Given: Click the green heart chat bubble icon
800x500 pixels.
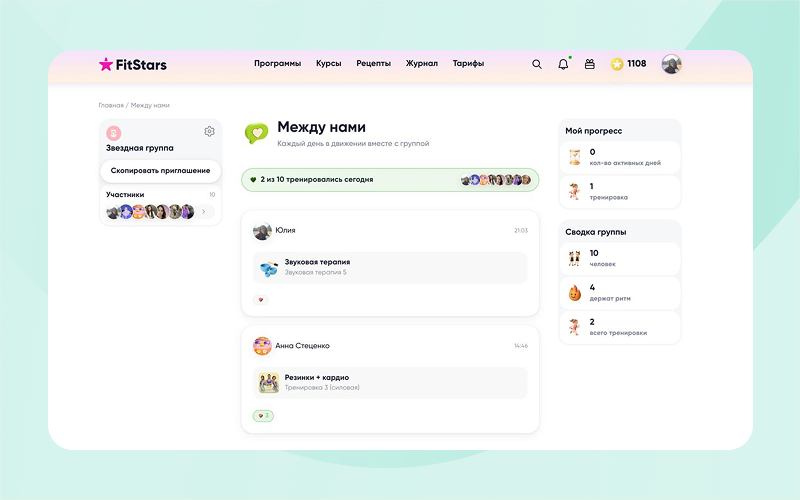Looking at the screenshot, I should (256, 133).
